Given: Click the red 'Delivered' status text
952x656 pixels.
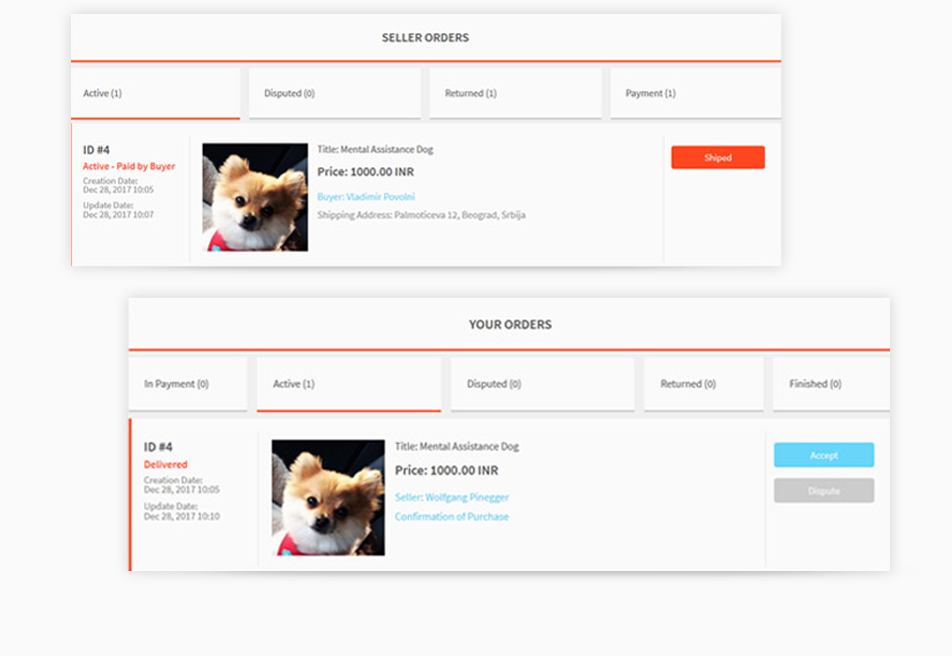Looking at the screenshot, I should 166,465.
